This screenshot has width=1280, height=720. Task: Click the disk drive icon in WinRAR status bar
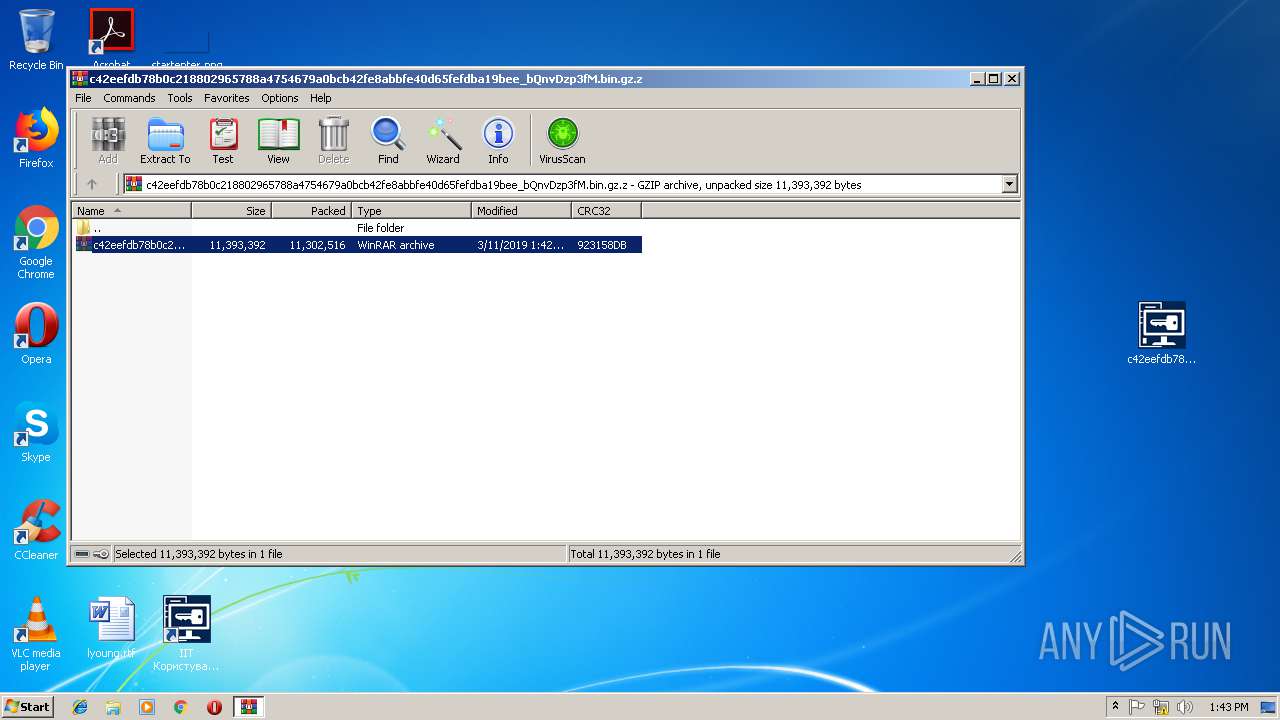[x=82, y=554]
